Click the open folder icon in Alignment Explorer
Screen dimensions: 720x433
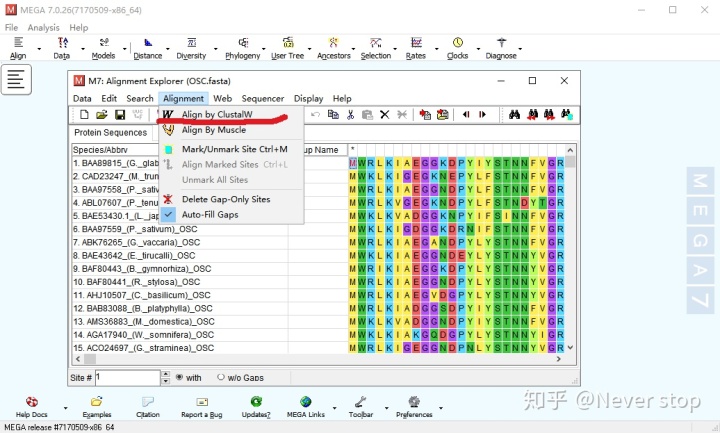[x=101, y=114]
